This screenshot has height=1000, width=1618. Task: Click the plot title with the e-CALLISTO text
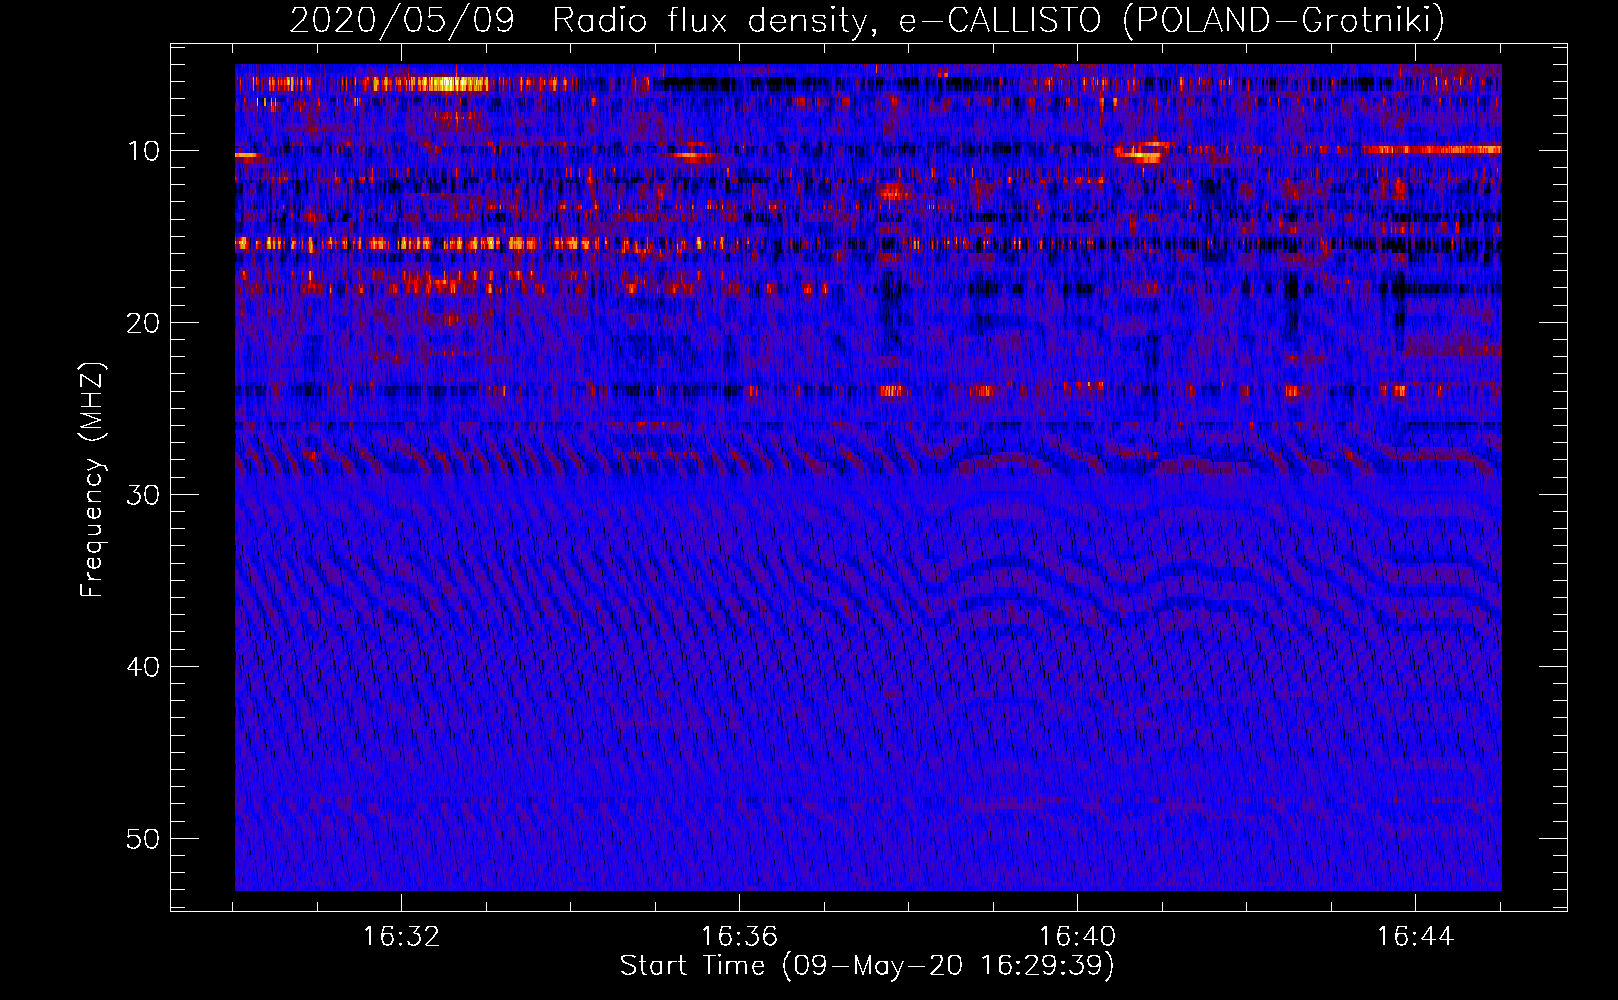(867, 21)
